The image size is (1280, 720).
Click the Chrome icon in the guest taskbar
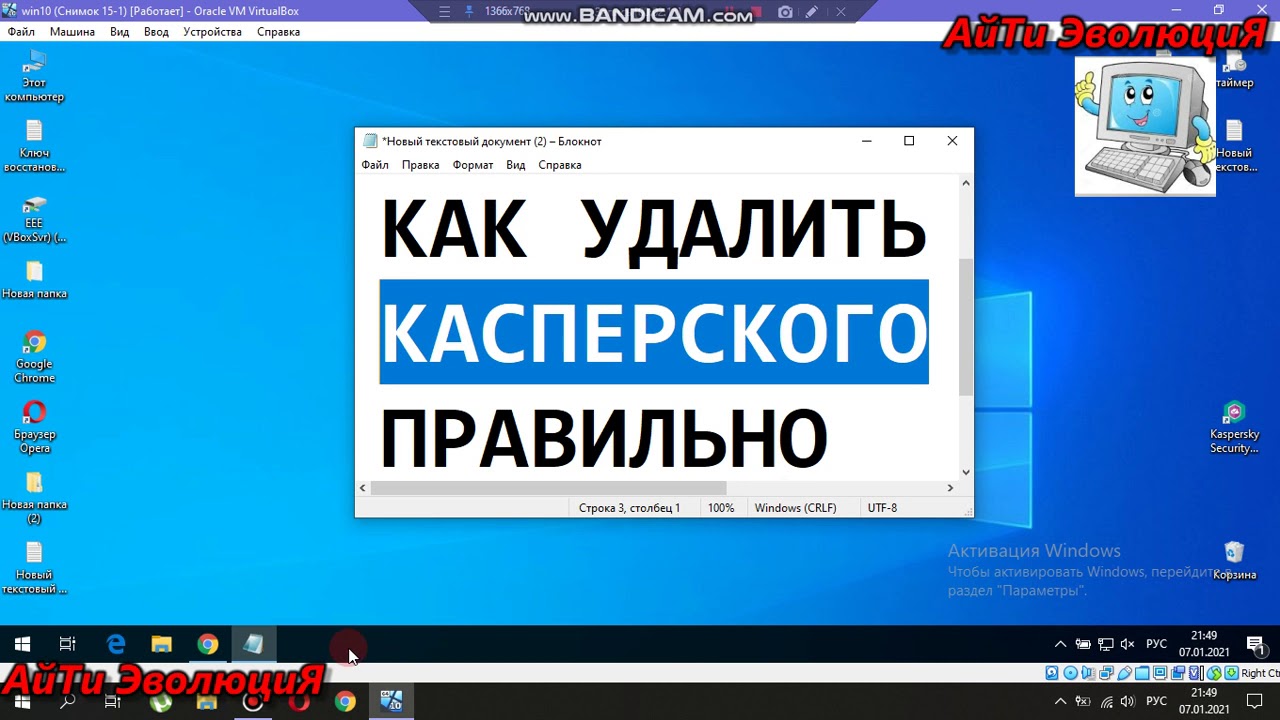208,645
